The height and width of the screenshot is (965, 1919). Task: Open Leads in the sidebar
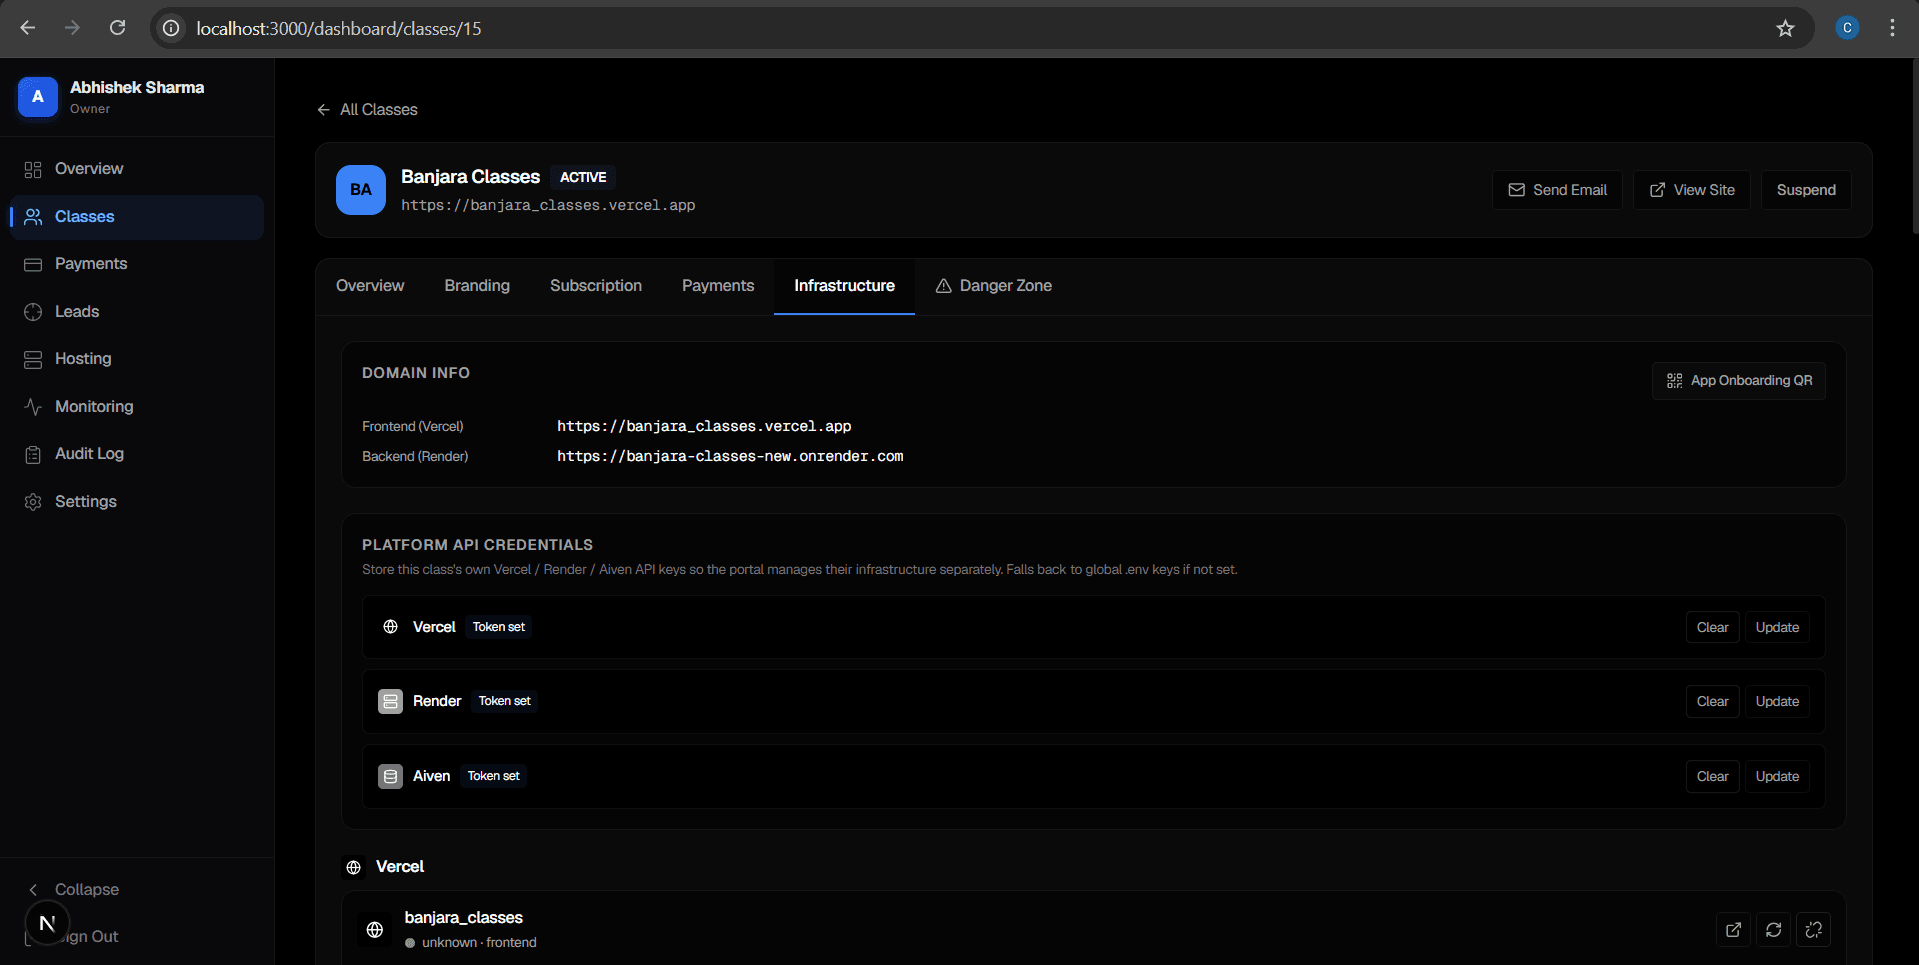(137, 312)
